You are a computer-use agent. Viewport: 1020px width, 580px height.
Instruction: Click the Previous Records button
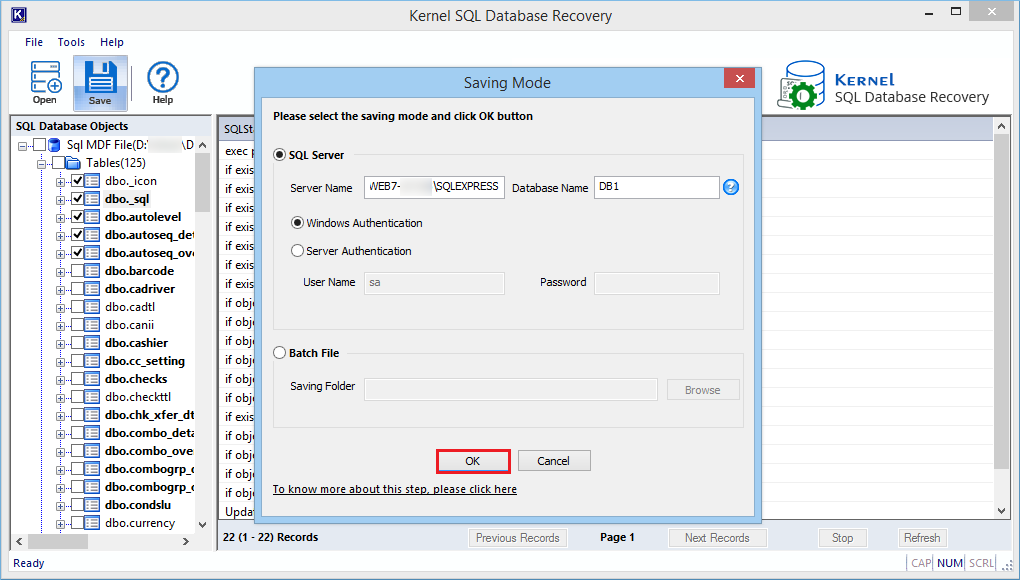click(518, 538)
